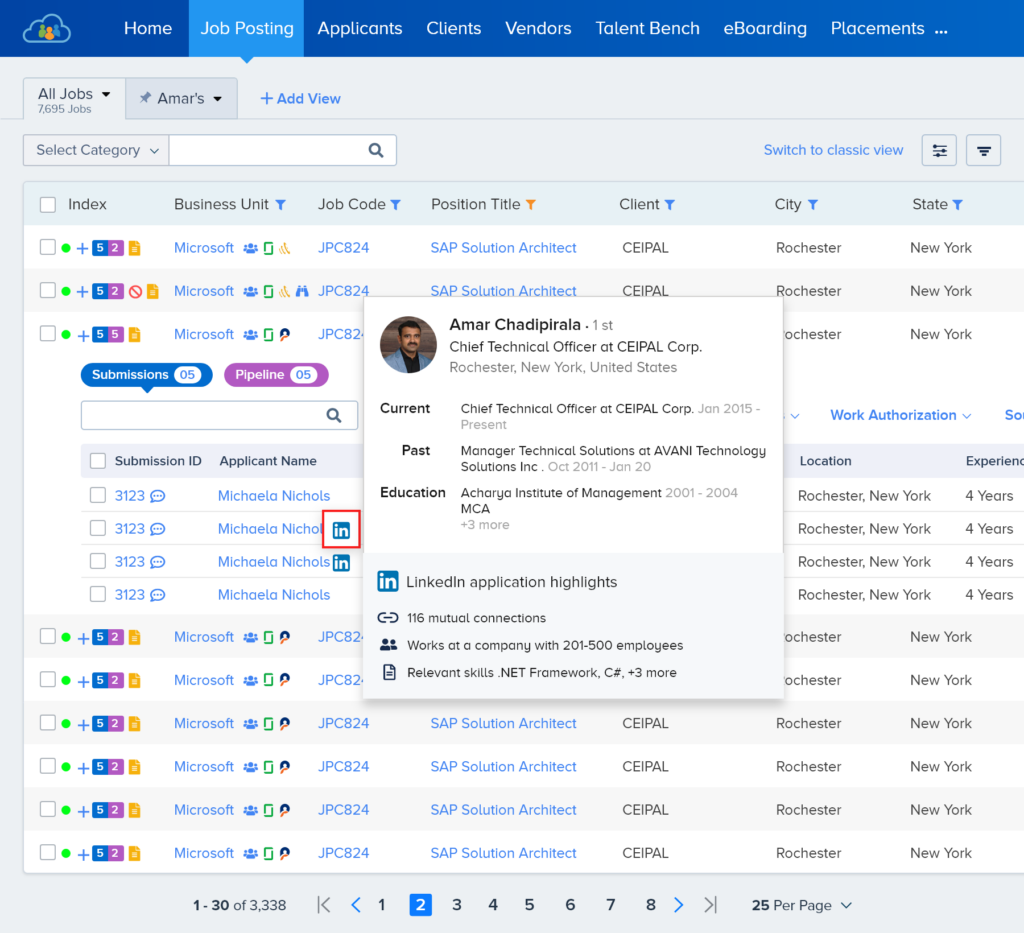Go to page 1
The height and width of the screenshot is (933, 1024).
(381, 905)
